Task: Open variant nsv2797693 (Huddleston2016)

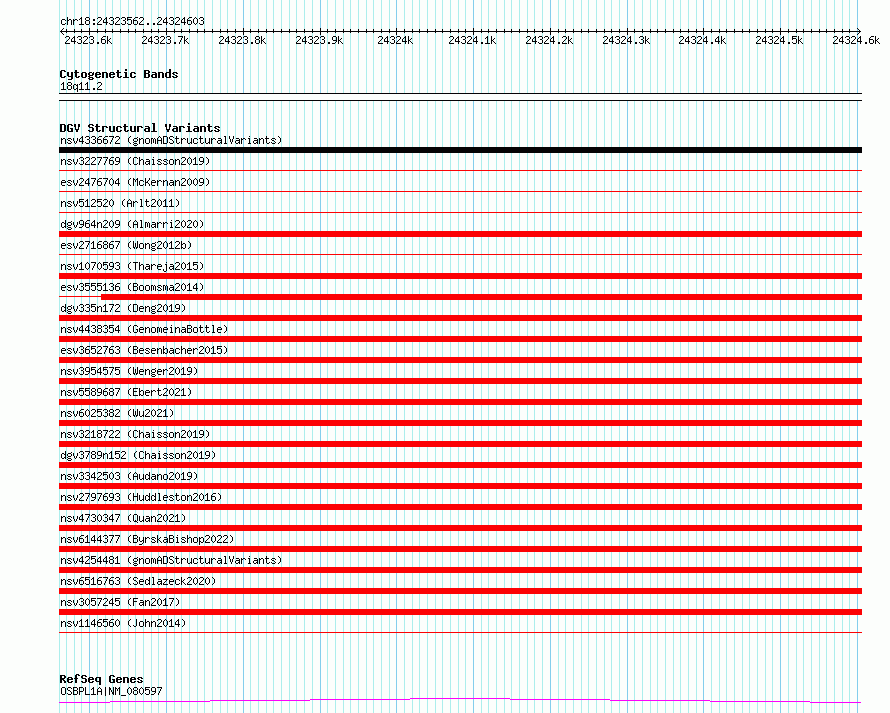Action: point(141,497)
